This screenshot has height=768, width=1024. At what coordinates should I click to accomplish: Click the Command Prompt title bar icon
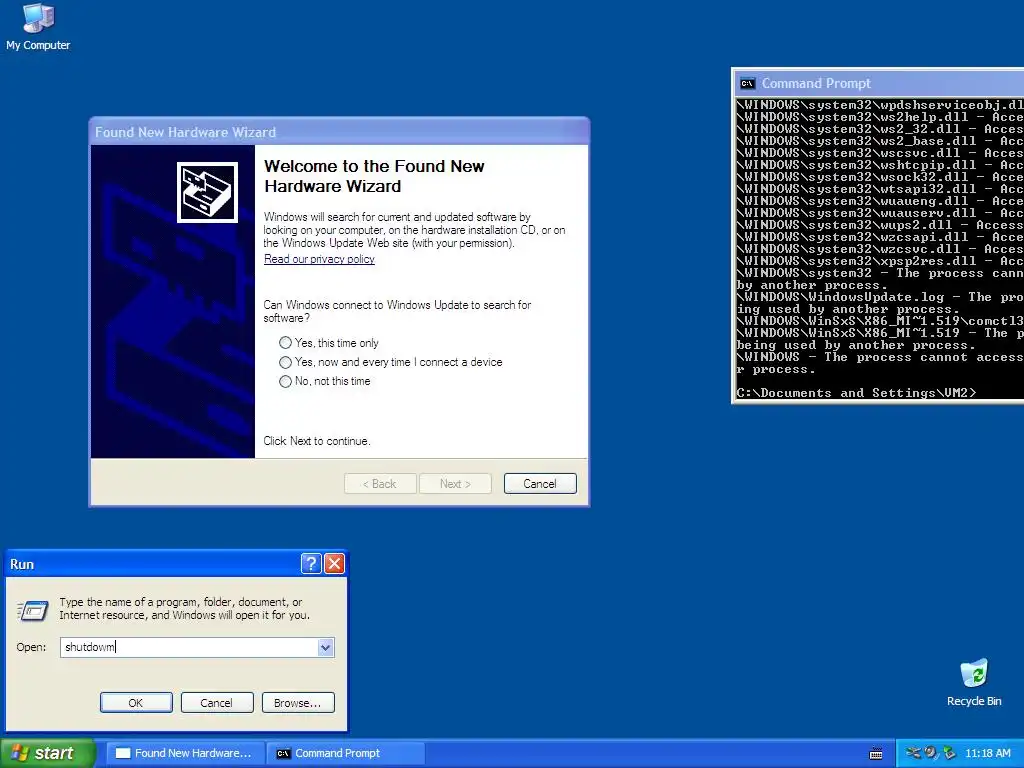pyautogui.click(x=747, y=84)
